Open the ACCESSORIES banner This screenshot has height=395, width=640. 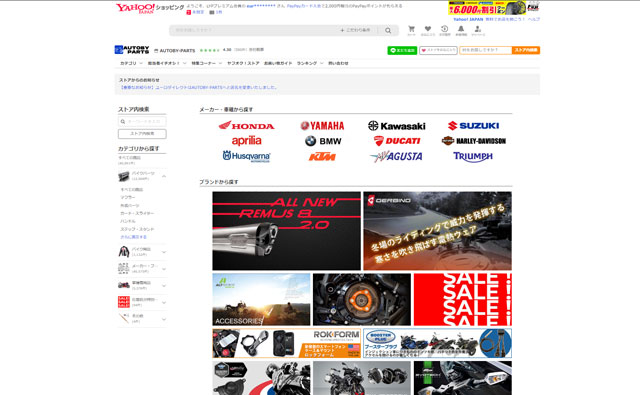coord(261,300)
